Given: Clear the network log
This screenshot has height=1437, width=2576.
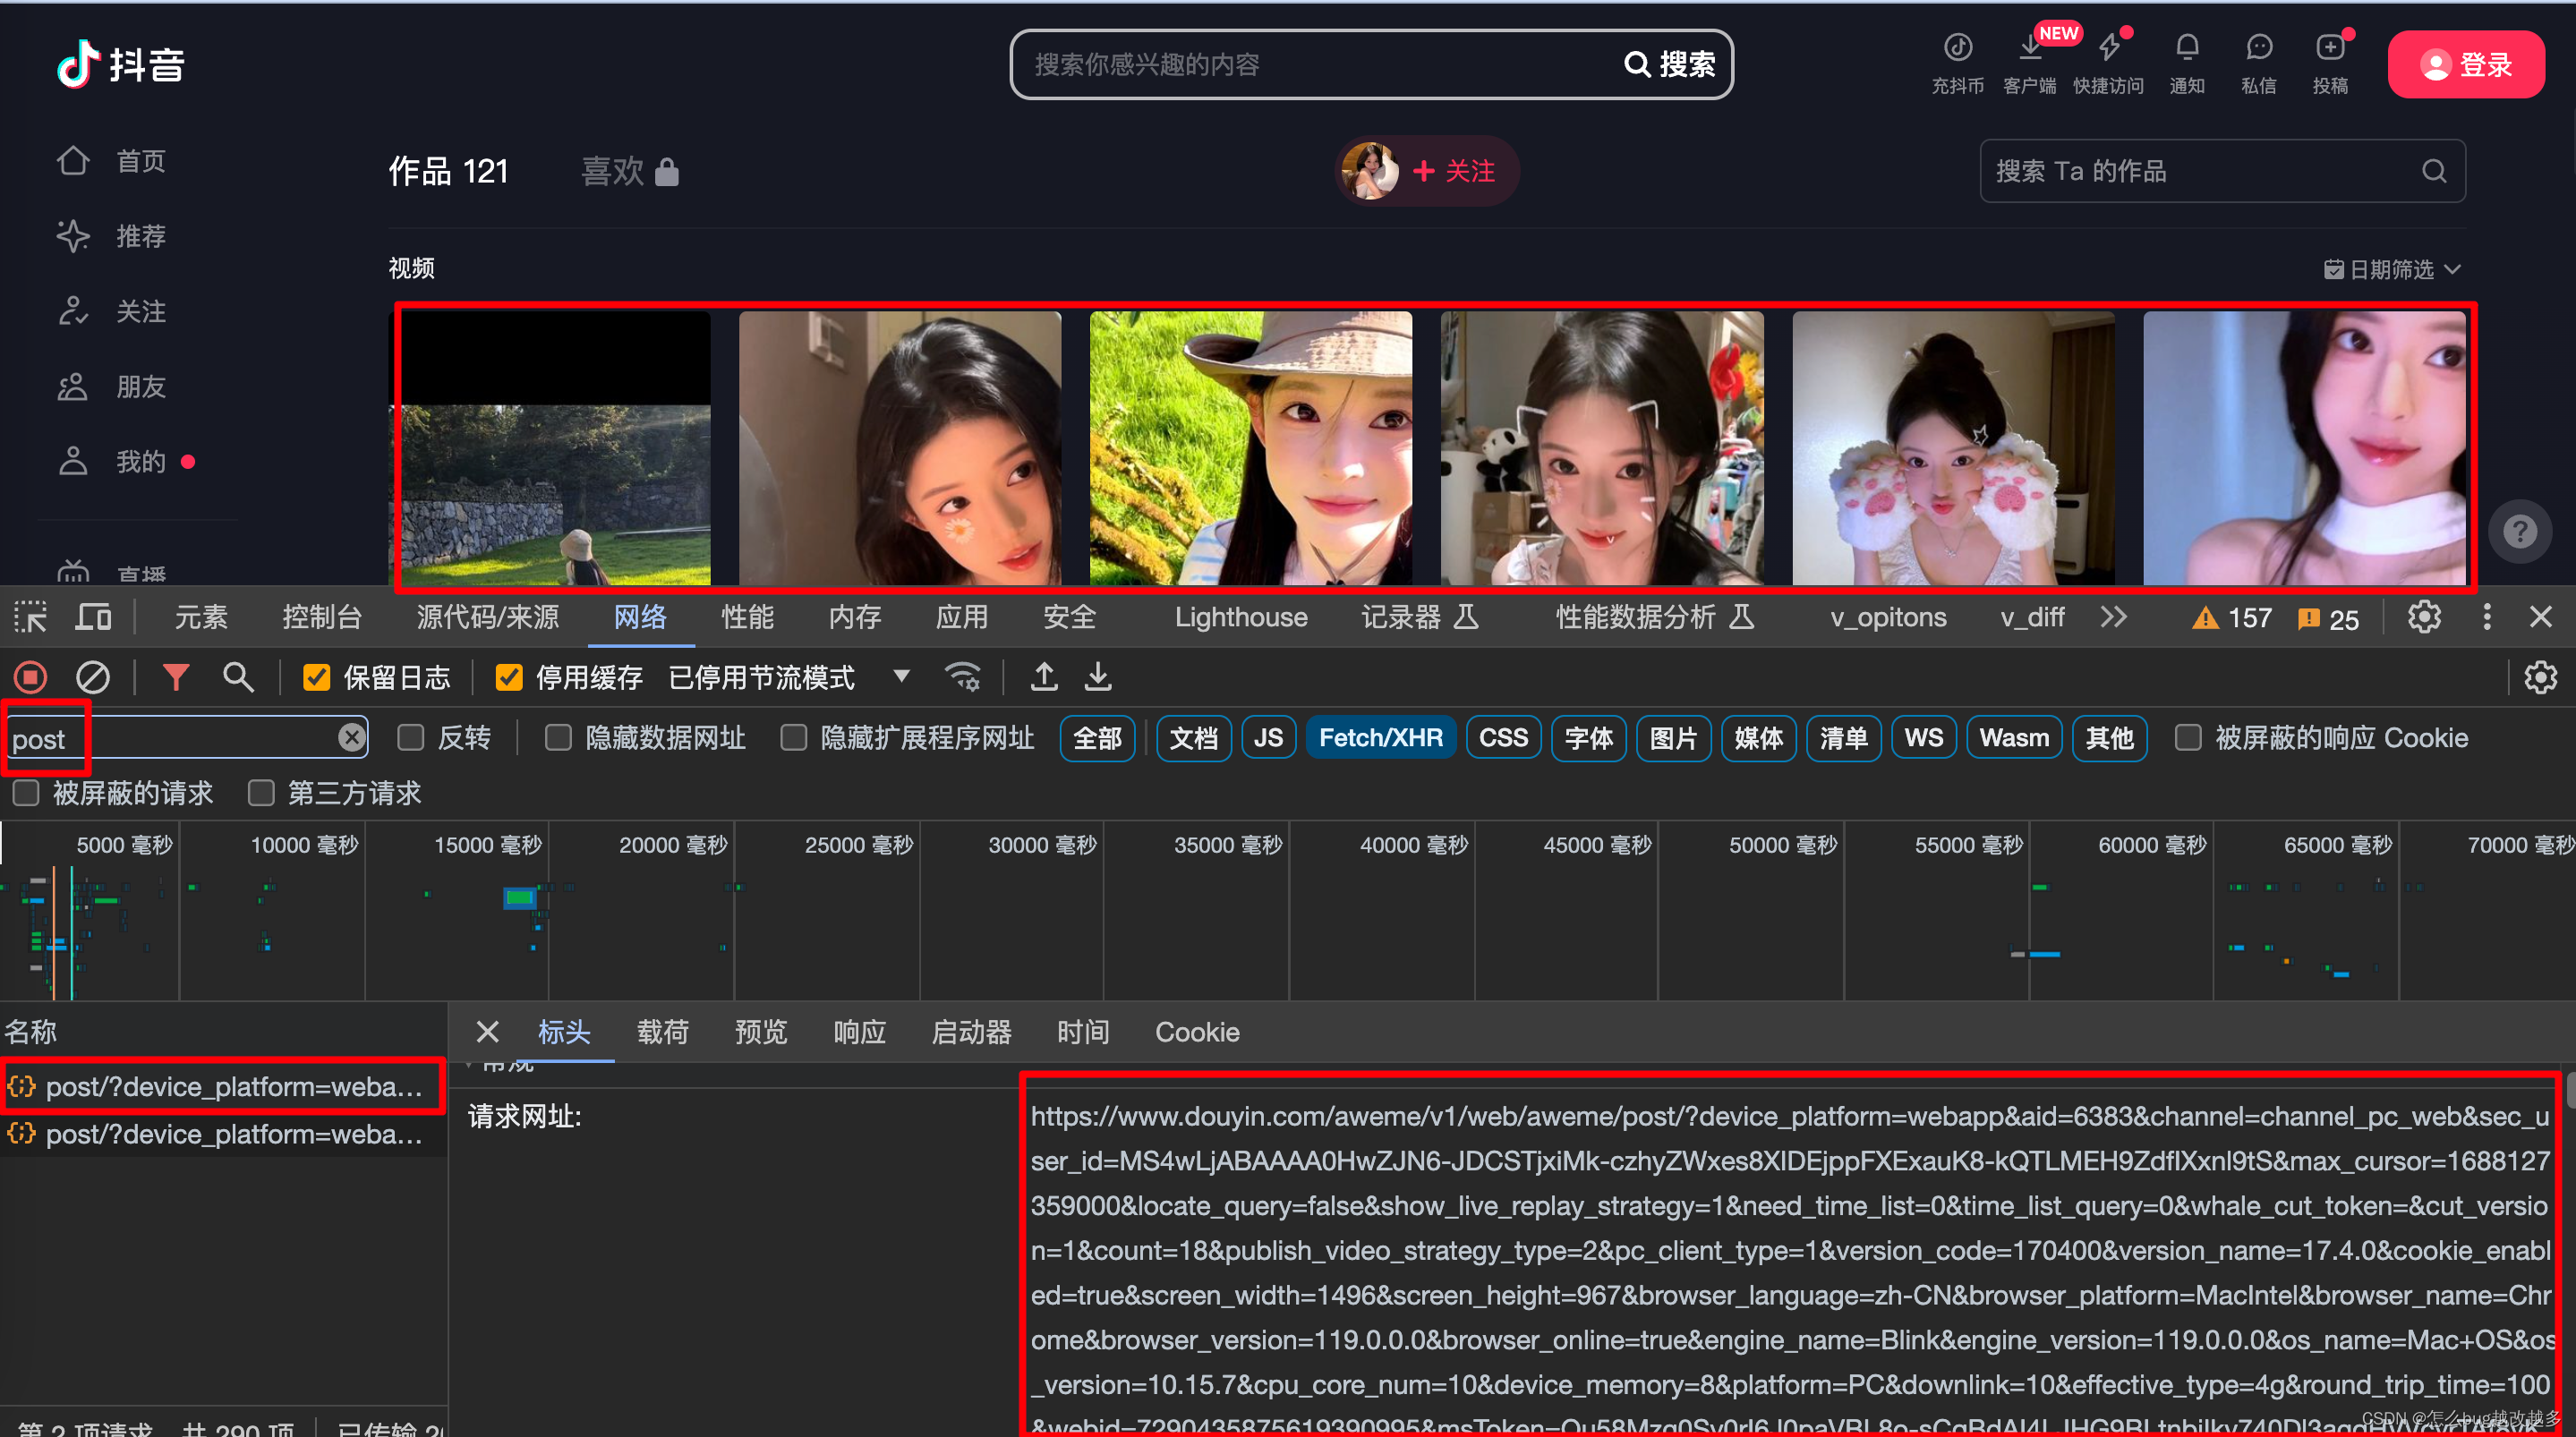Looking at the screenshot, I should click(93, 677).
